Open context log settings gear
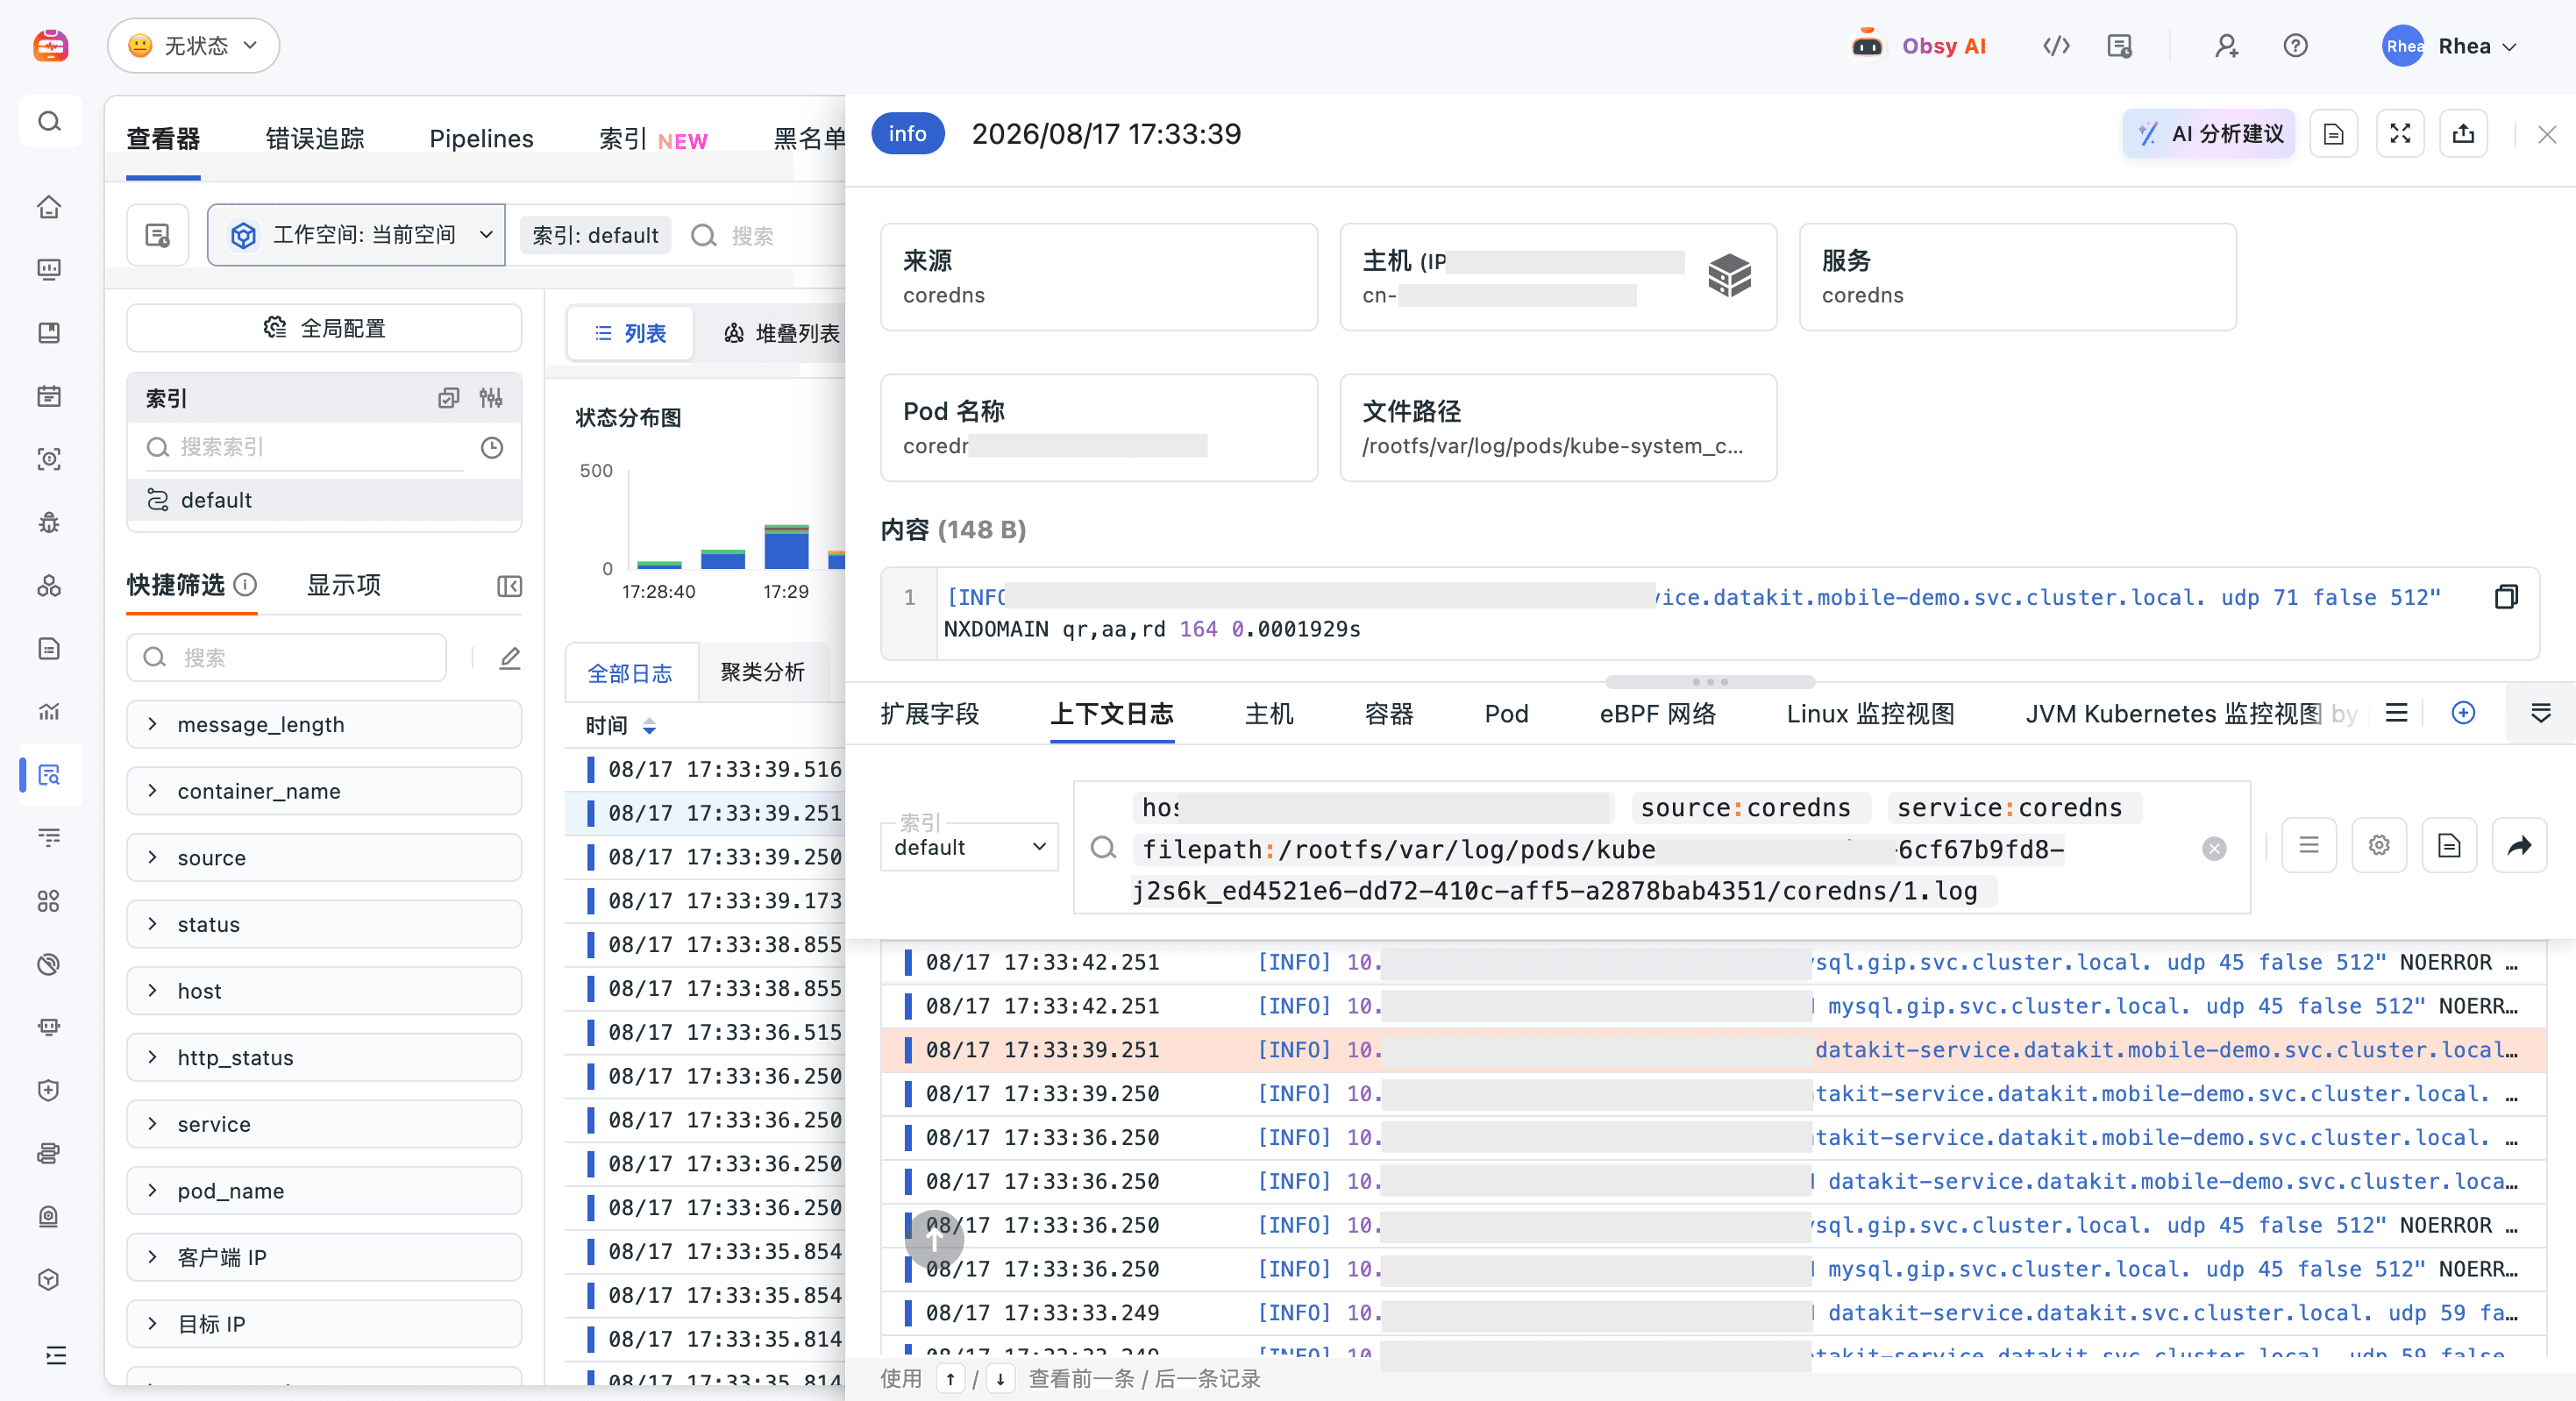The image size is (2576, 1401). click(2379, 846)
